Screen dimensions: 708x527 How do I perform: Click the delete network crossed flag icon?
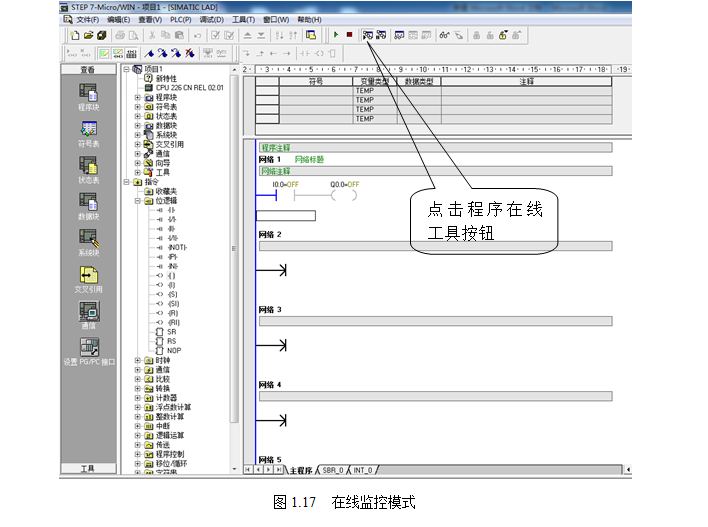[x=190, y=54]
